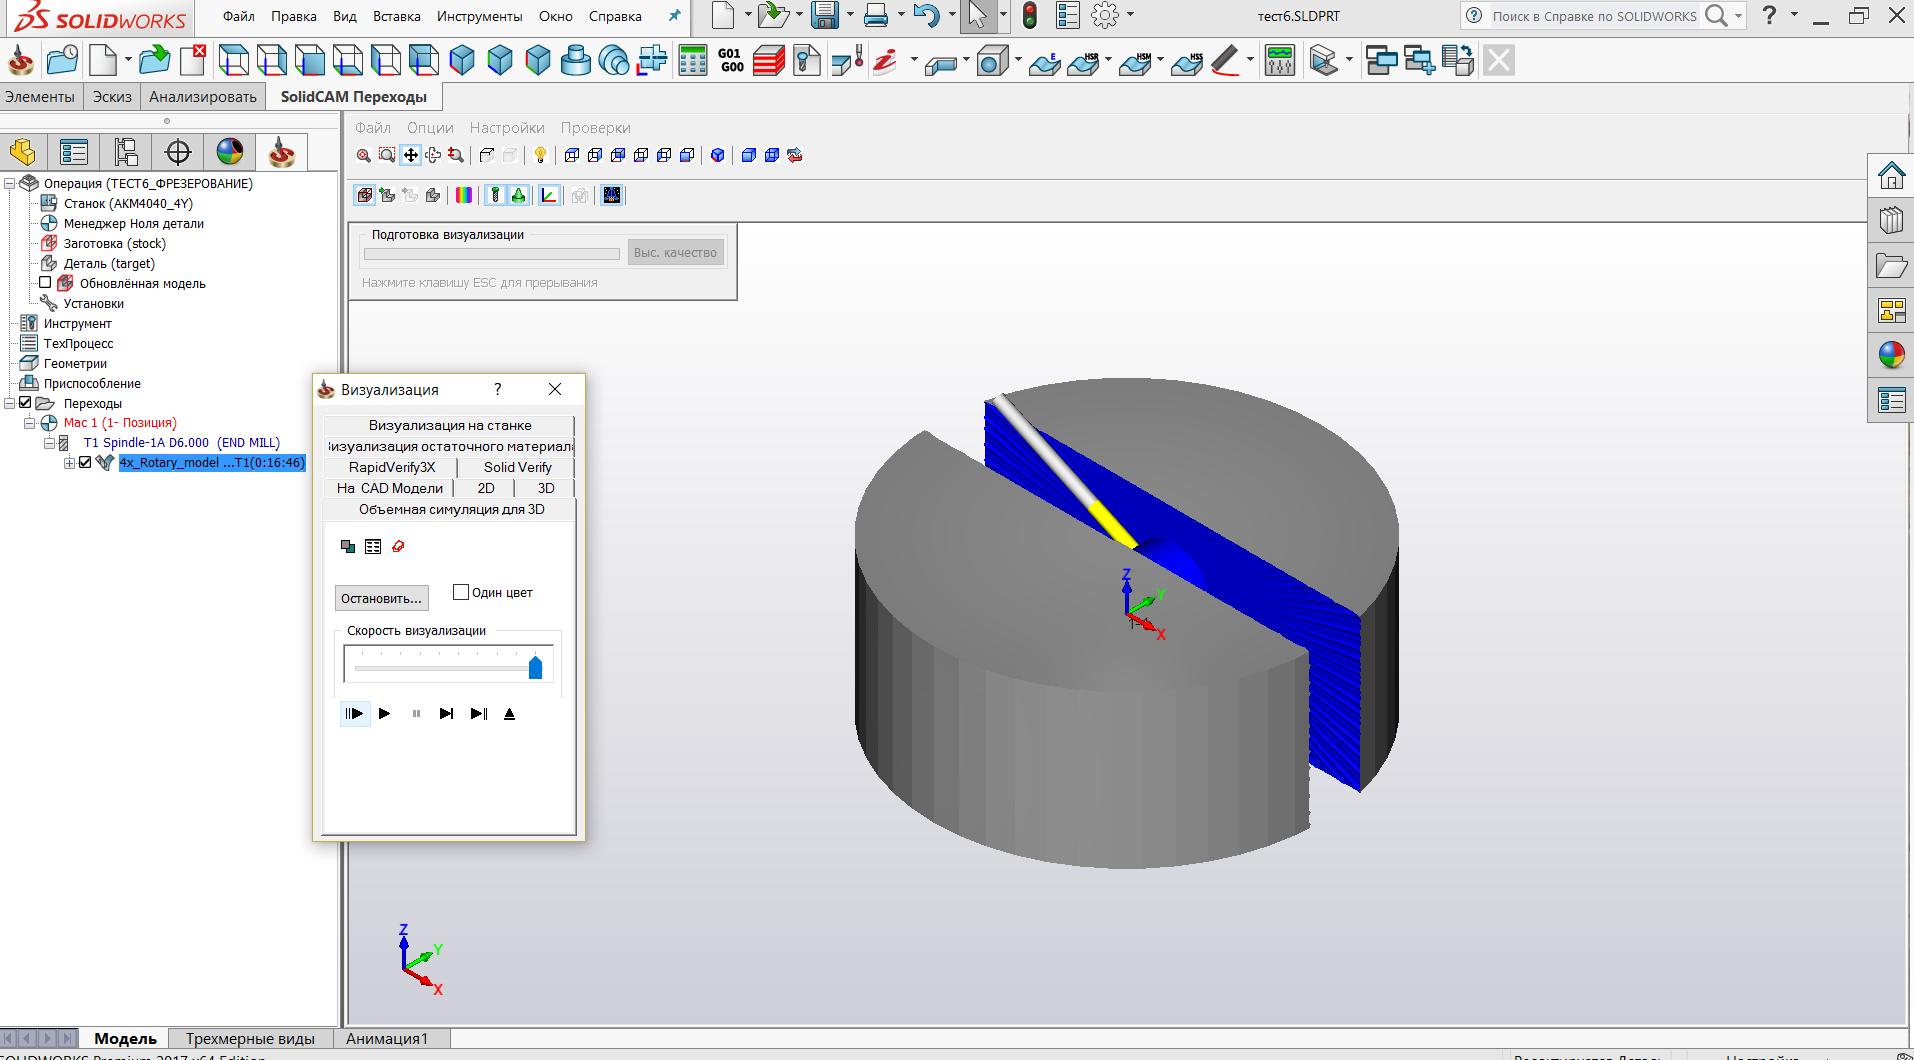Open the File Explorer folder icon in task pane
The width and height of the screenshot is (1914, 1060).
pyautogui.click(x=1891, y=265)
